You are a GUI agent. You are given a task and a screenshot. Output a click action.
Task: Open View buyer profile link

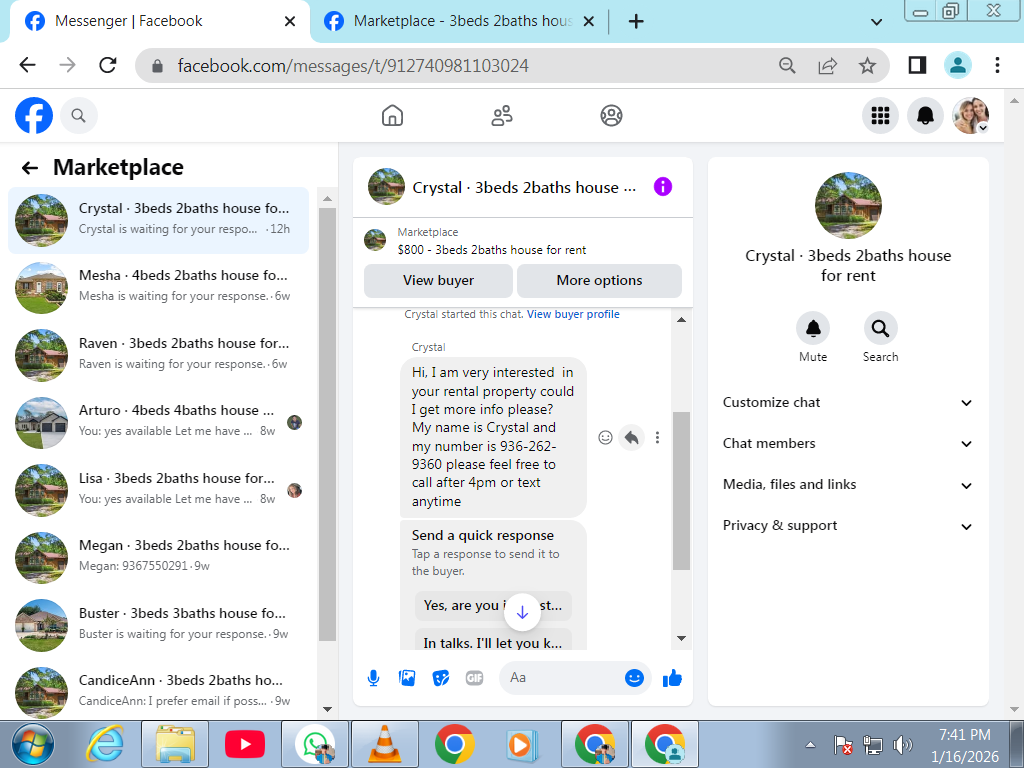coord(573,314)
